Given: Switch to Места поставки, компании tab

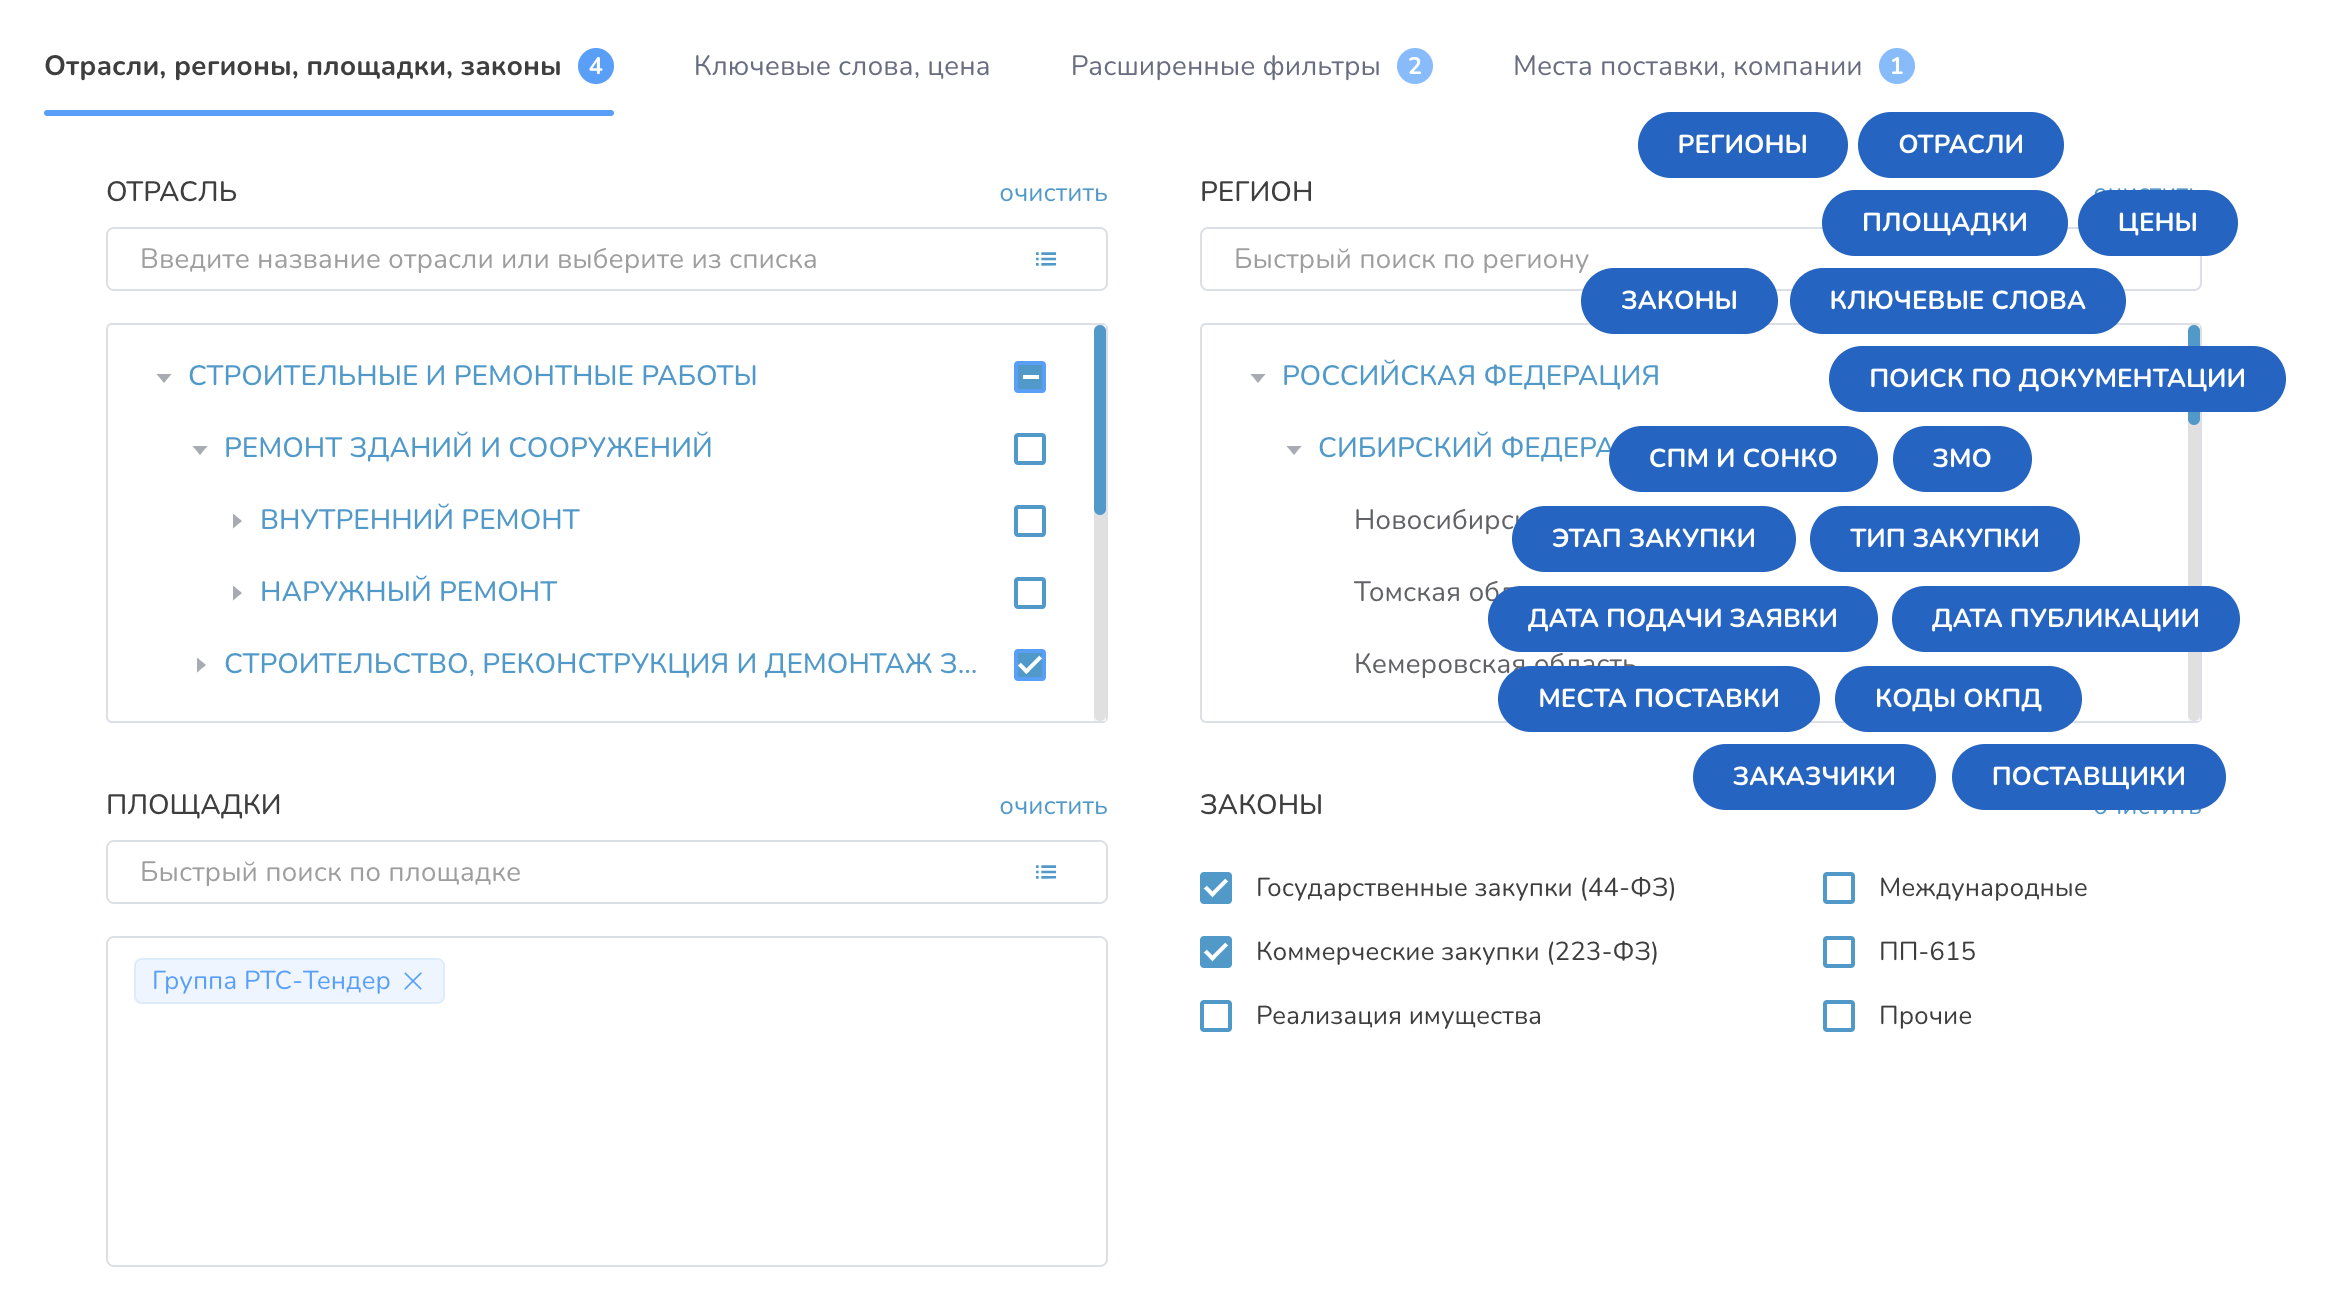Looking at the screenshot, I should click(x=1713, y=67).
